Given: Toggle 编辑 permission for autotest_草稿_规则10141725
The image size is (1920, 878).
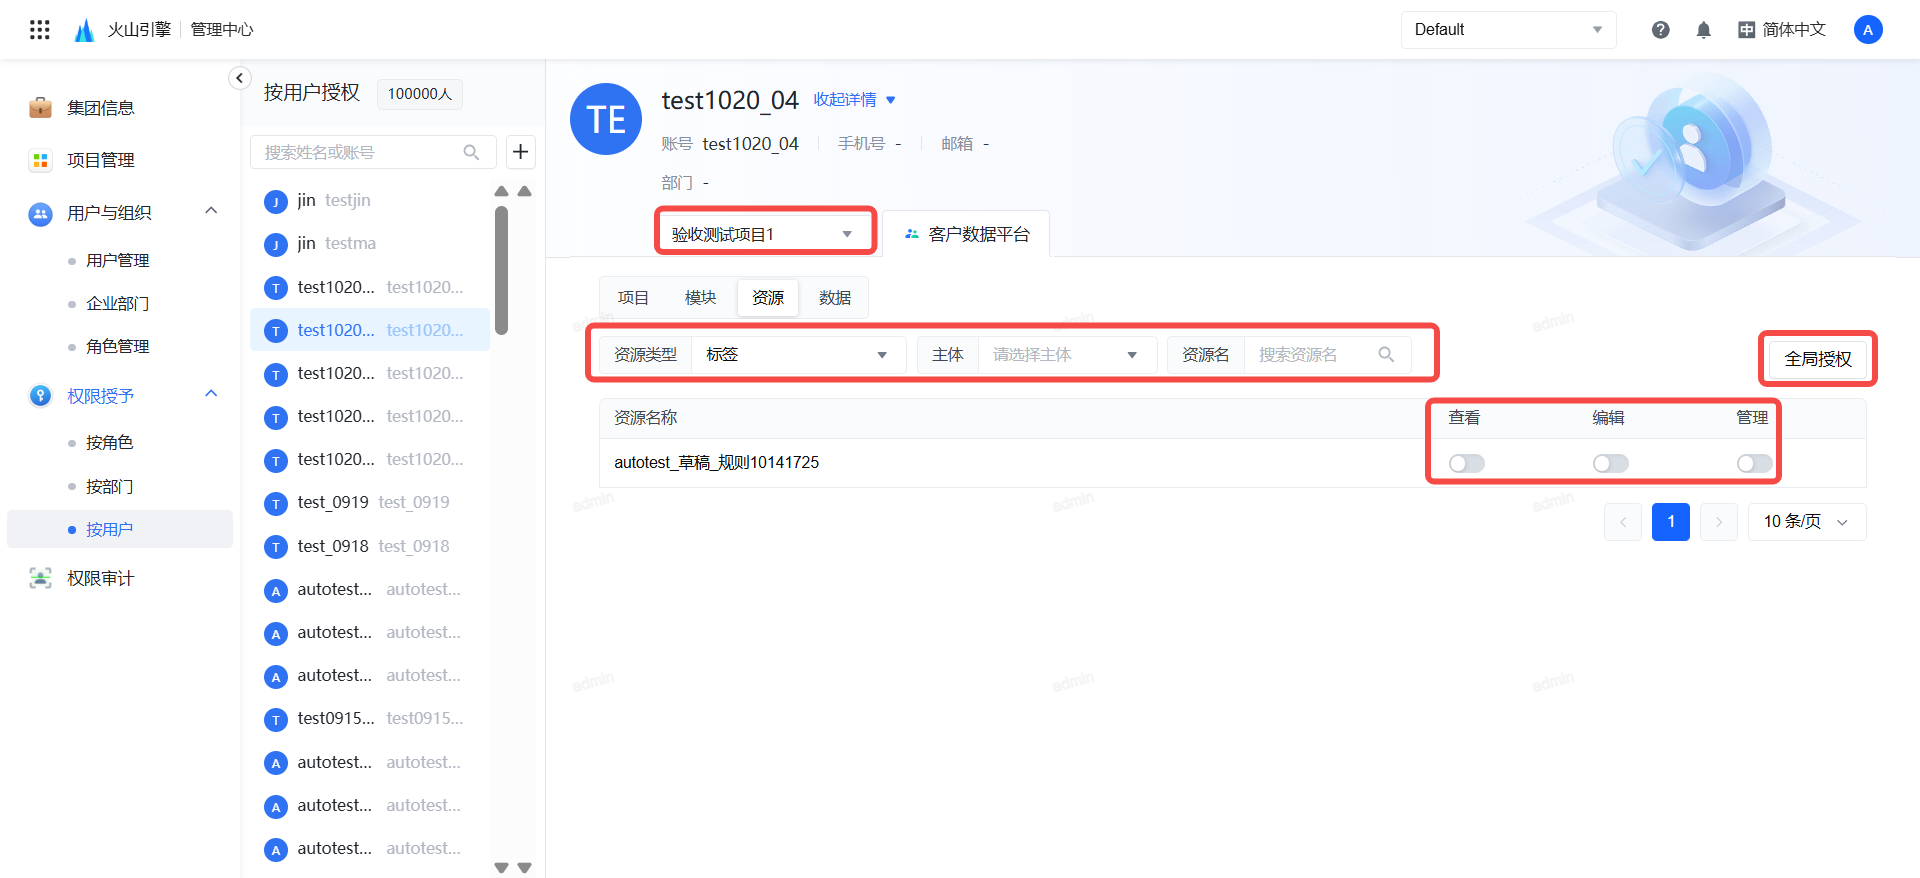Looking at the screenshot, I should [1611, 463].
